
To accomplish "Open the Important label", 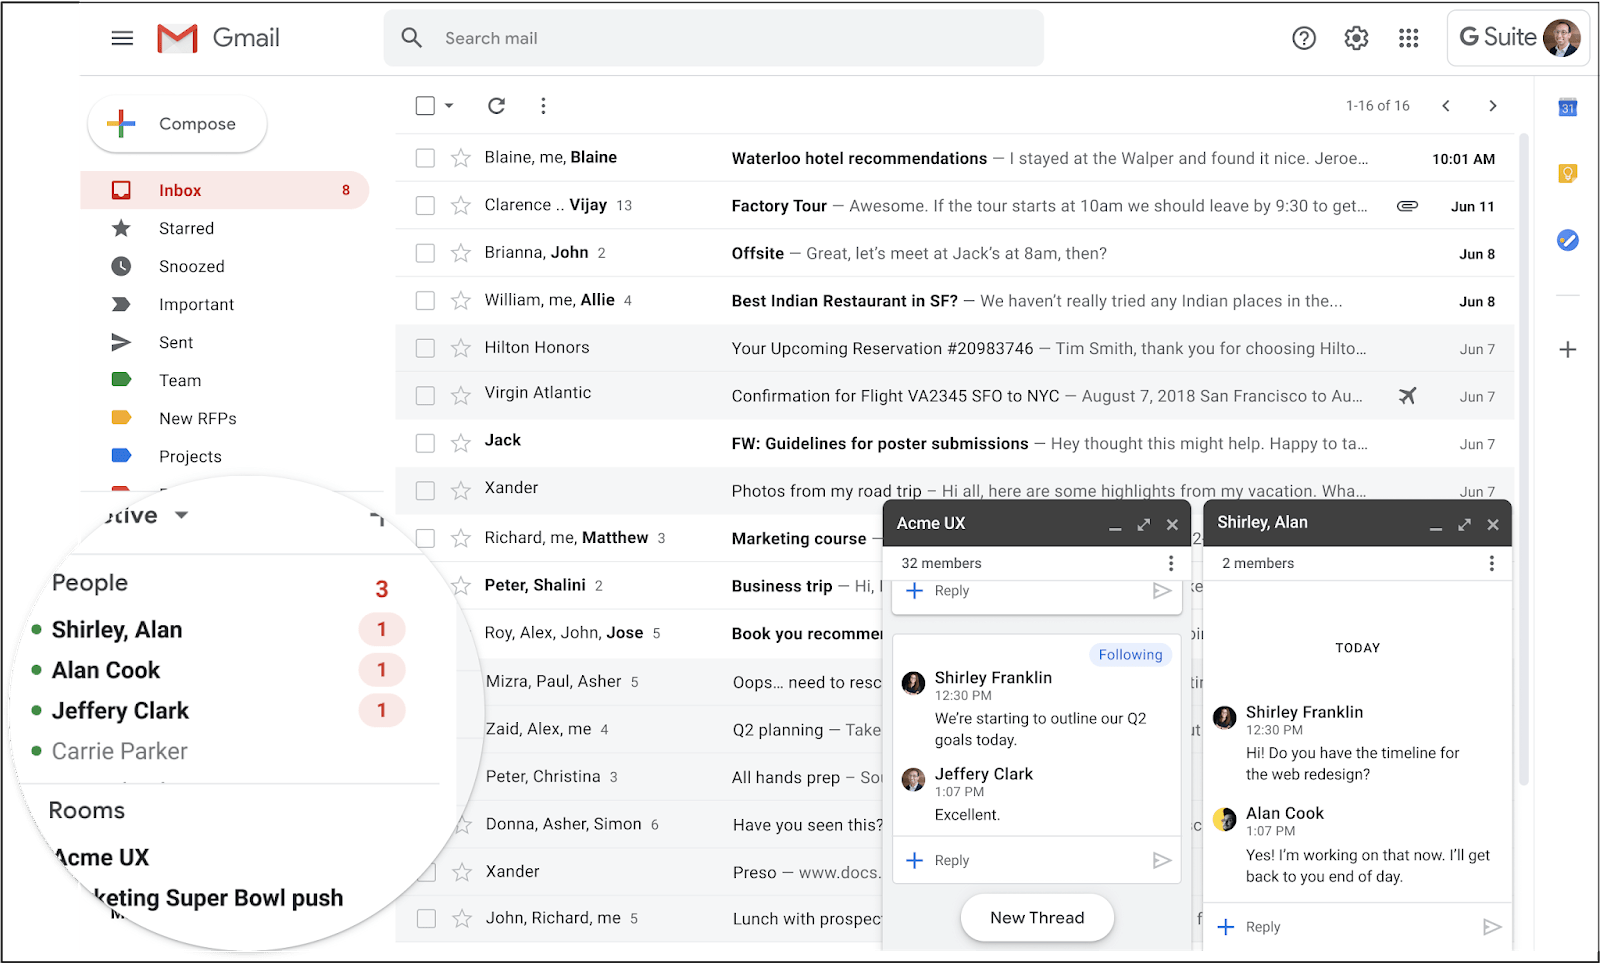I will point(196,304).
